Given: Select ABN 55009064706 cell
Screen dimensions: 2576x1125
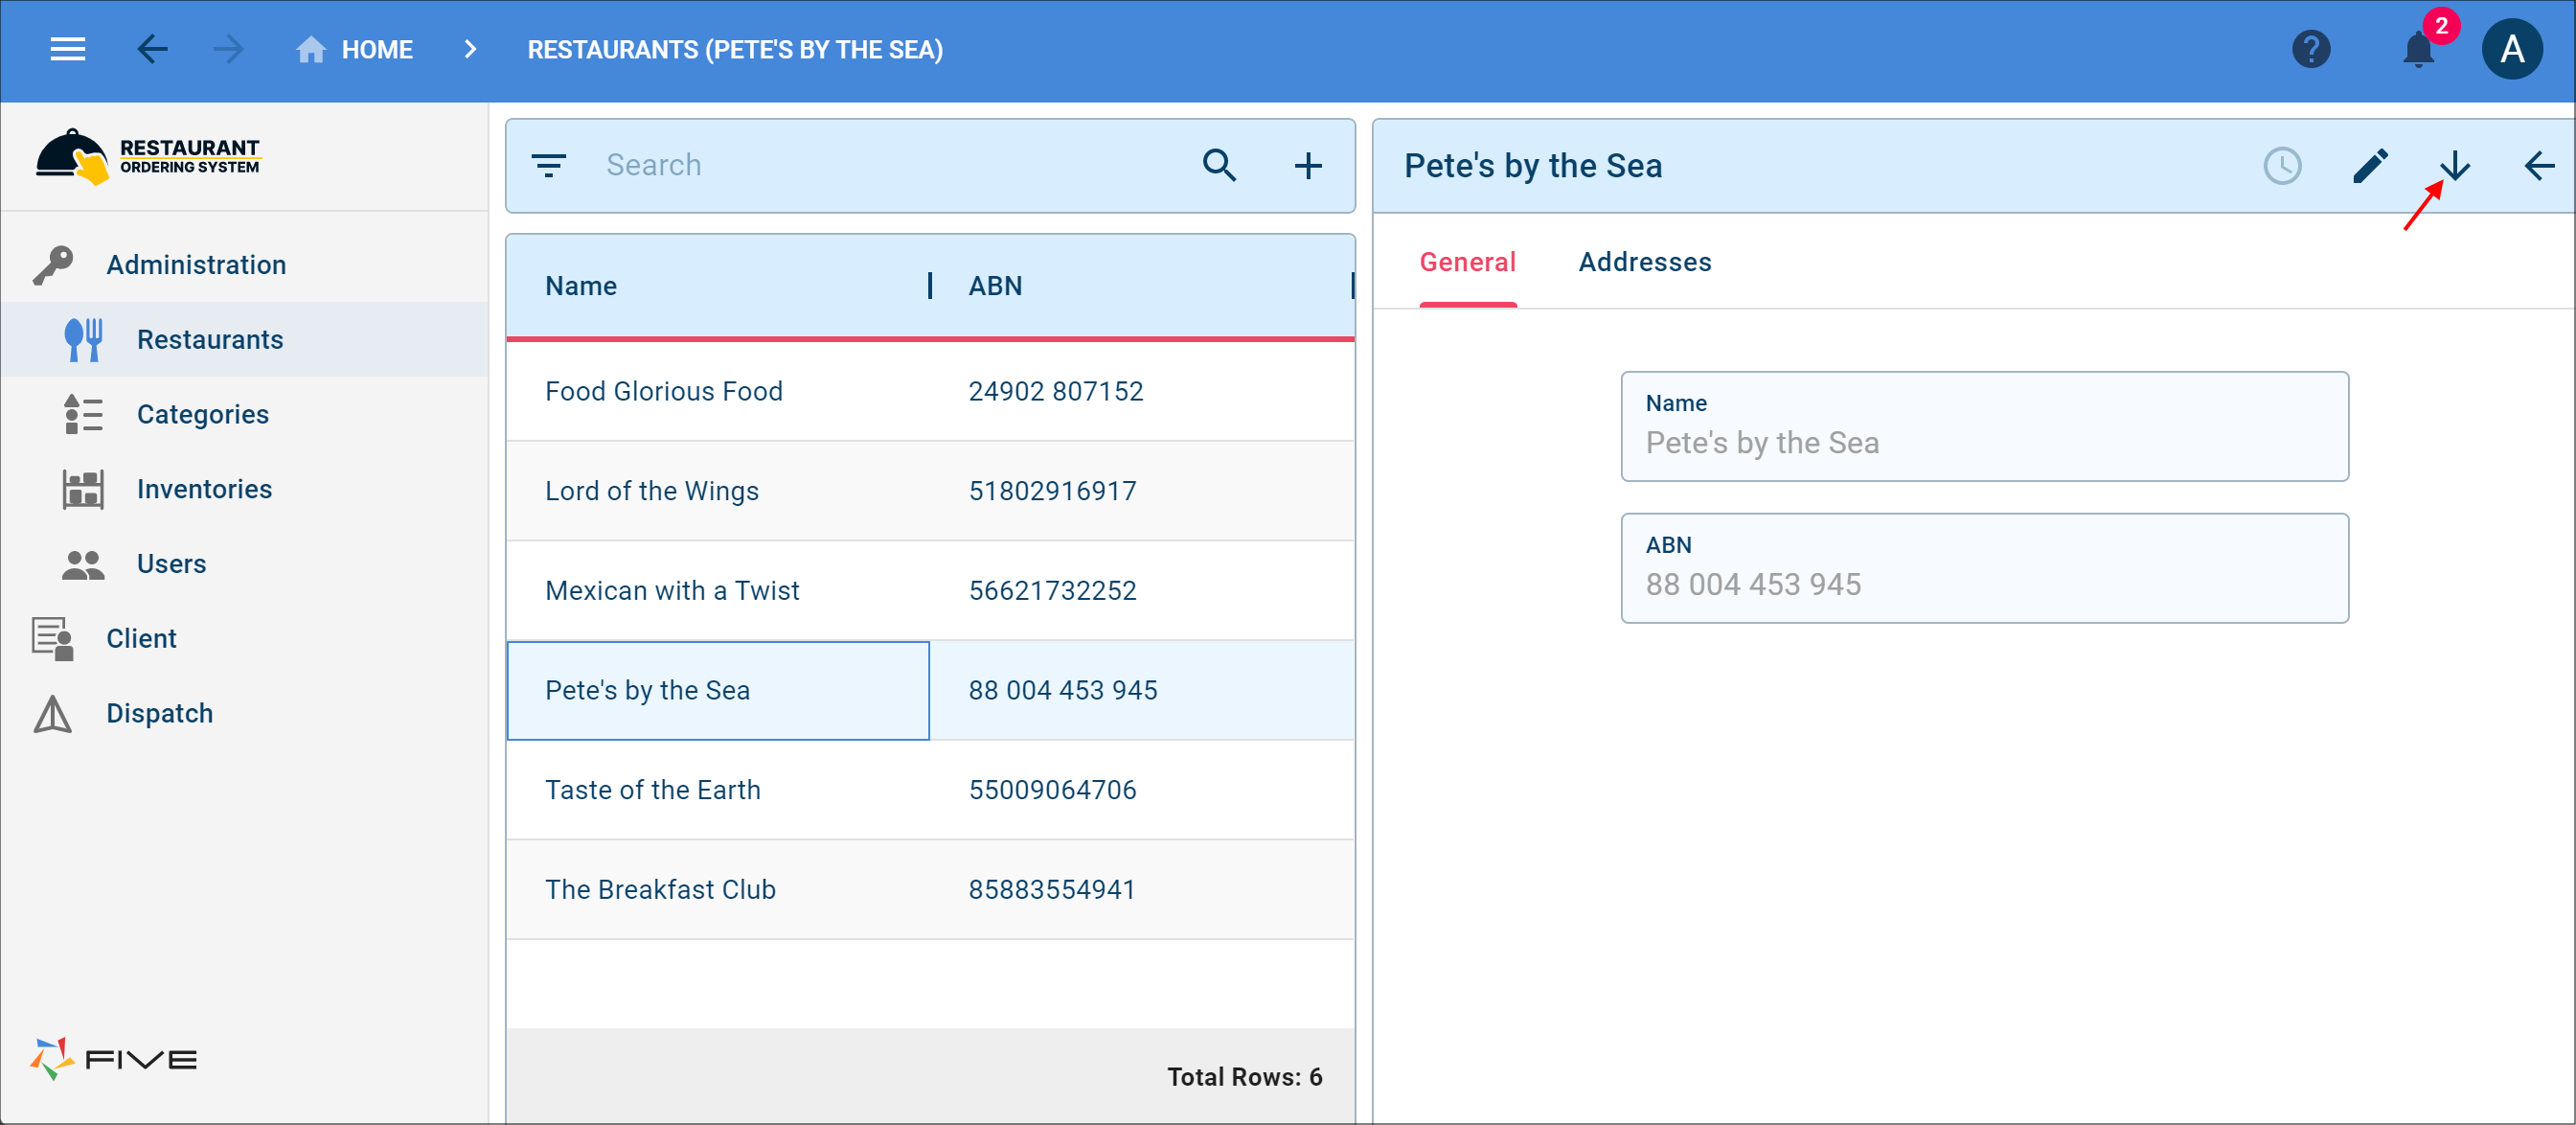Looking at the screenshot, I should pyautogui.click(x=1052, y=790).
